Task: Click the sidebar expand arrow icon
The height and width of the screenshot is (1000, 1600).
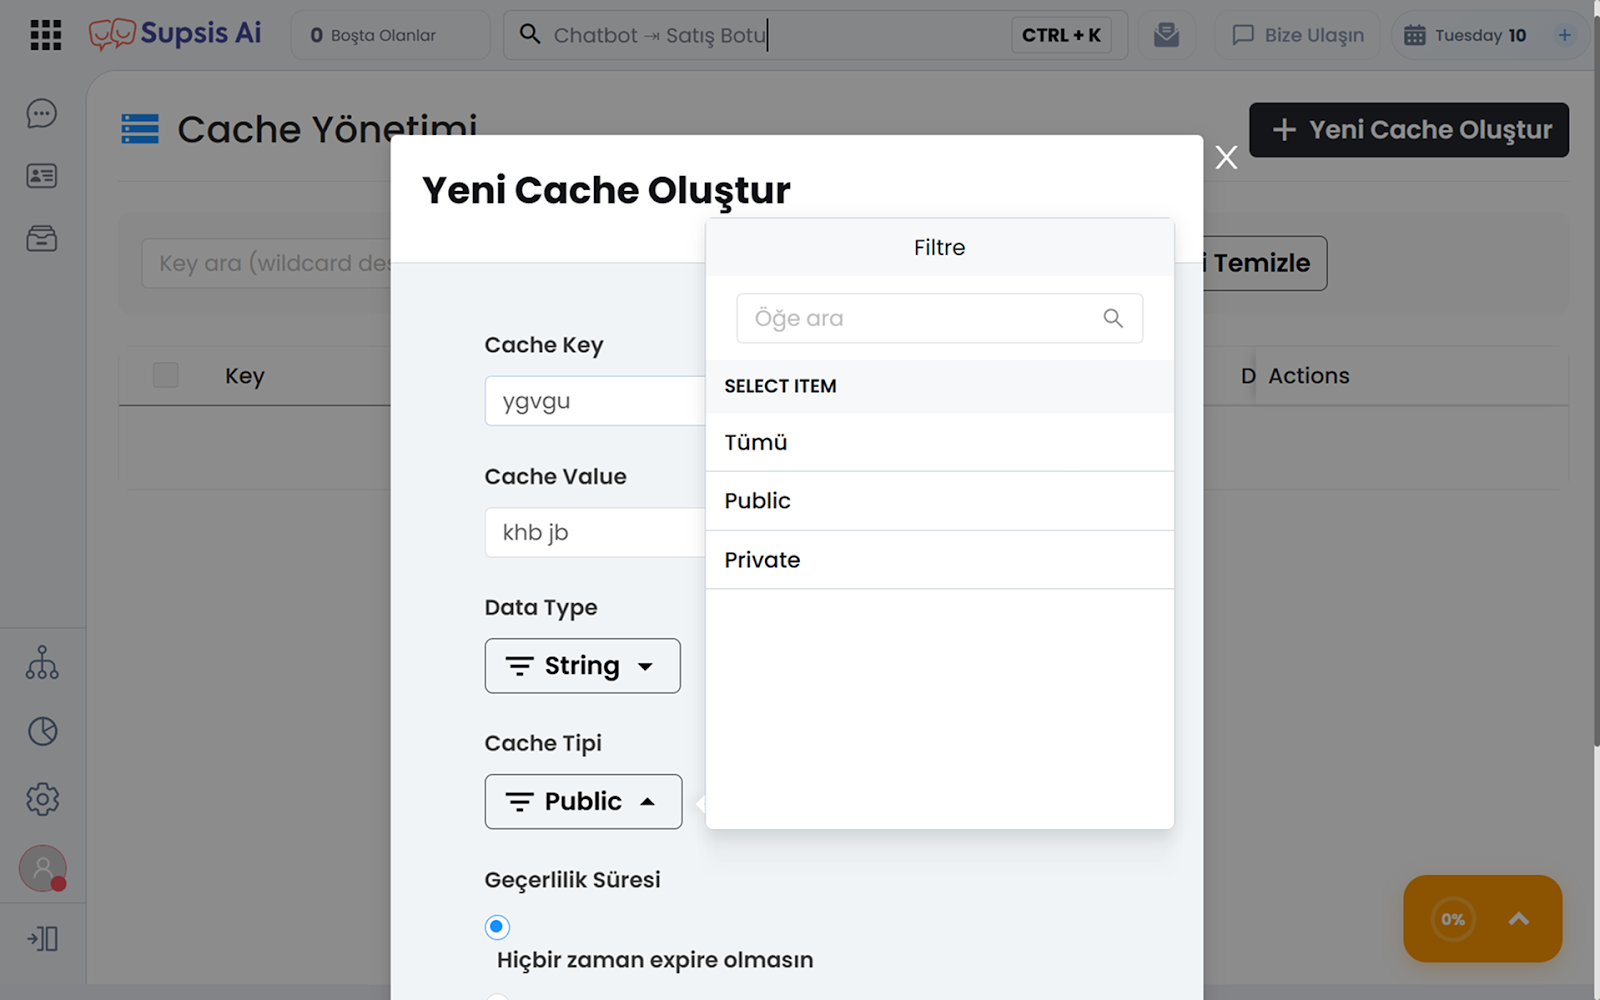Action: pos(42,939)
